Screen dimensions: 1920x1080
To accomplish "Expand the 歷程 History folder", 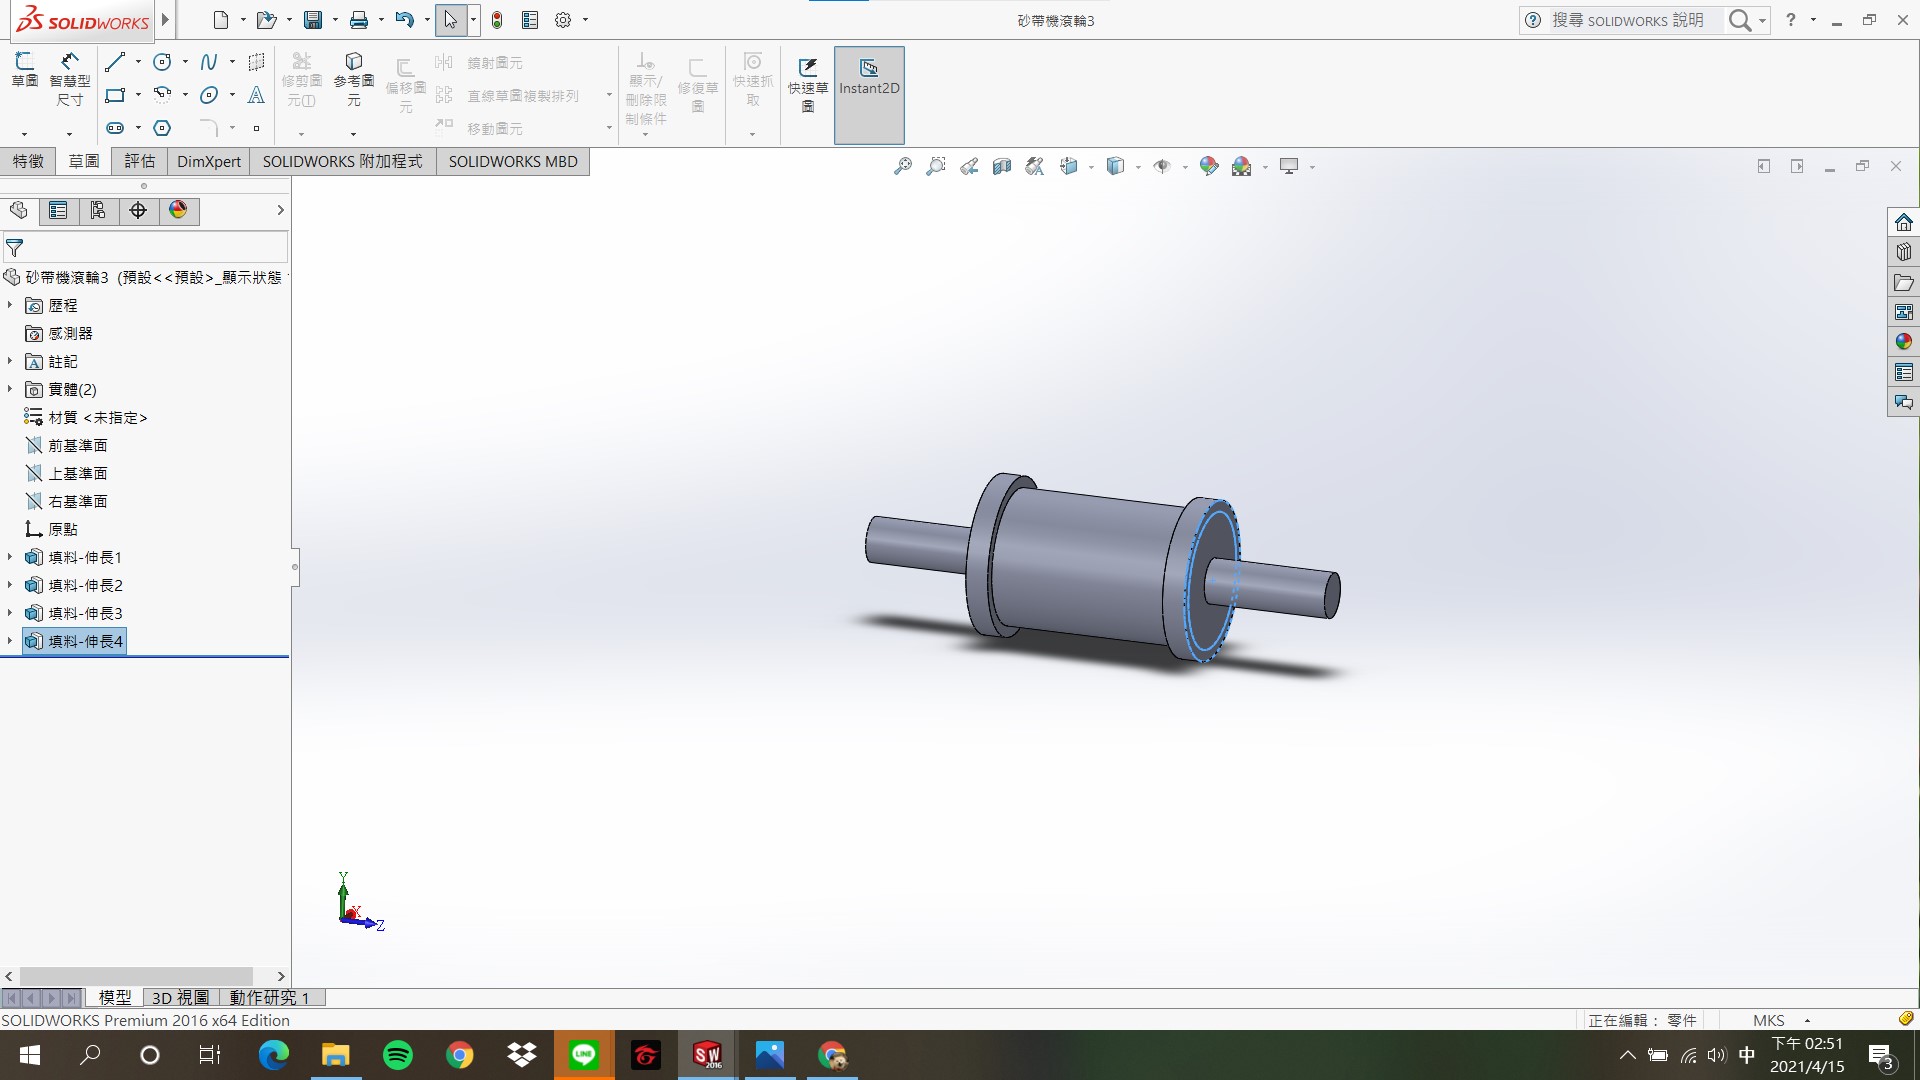I will pyautogui.click(x=10, y=305).
